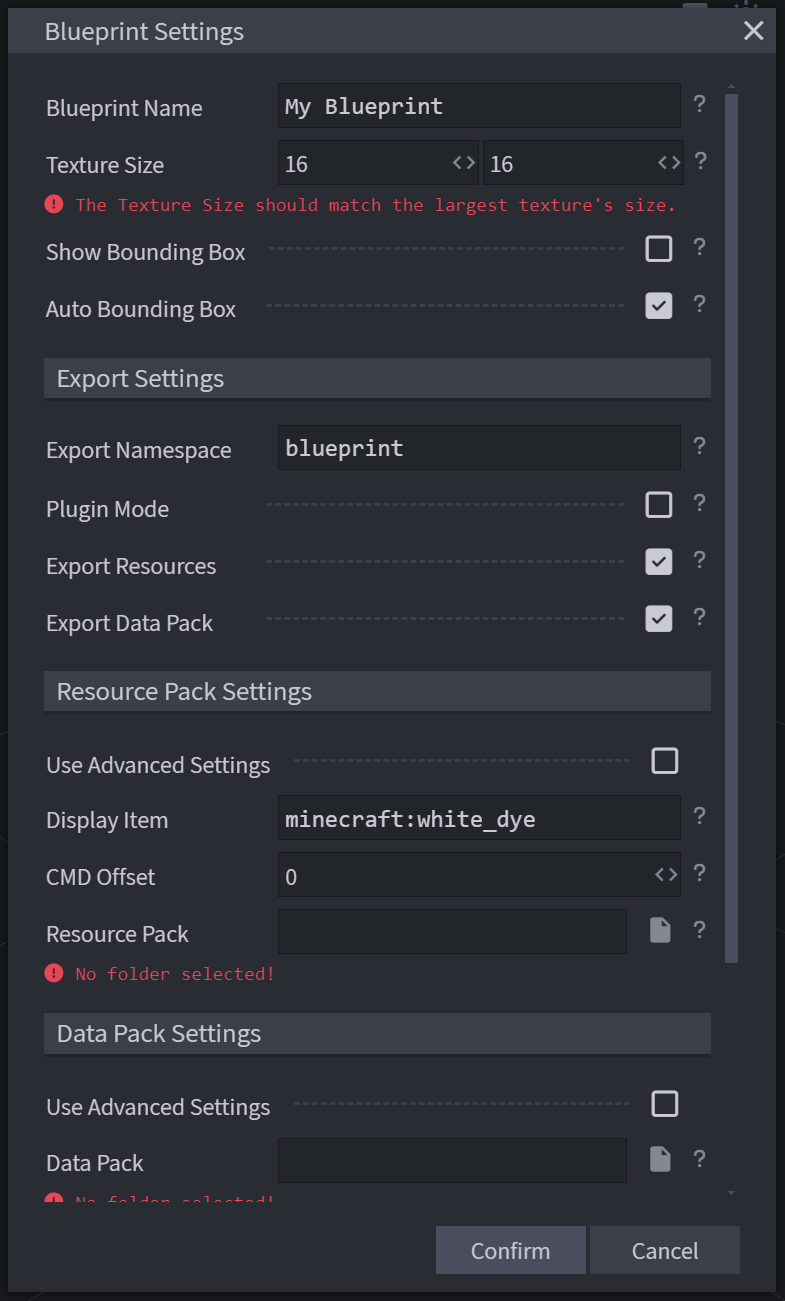Screen dimensions: 785x1301
Task: Enable Plugin Mode checkbox
Action: coord(659,505)
